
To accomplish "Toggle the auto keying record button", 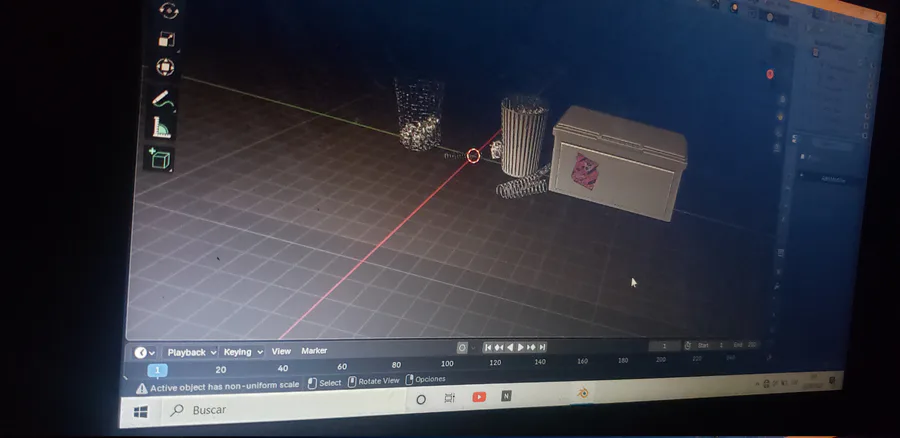I will pos(462,347).
